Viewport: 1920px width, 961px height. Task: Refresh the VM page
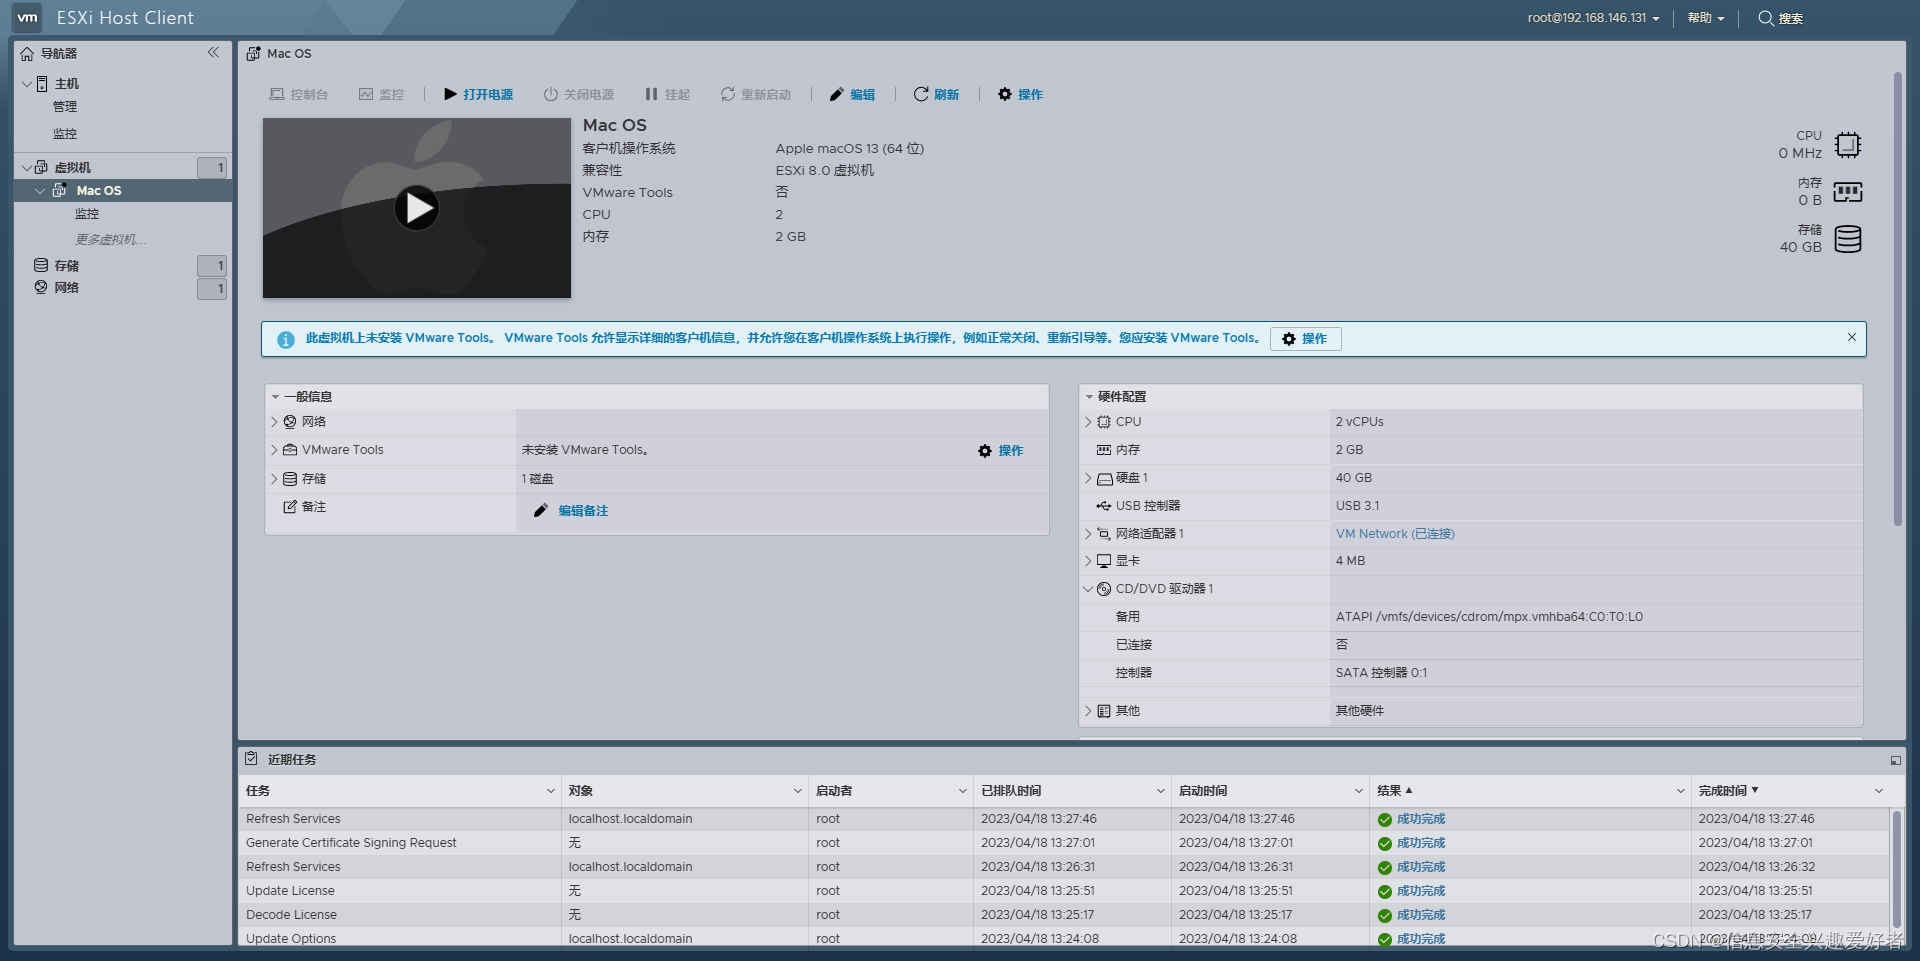coord(936,94)
